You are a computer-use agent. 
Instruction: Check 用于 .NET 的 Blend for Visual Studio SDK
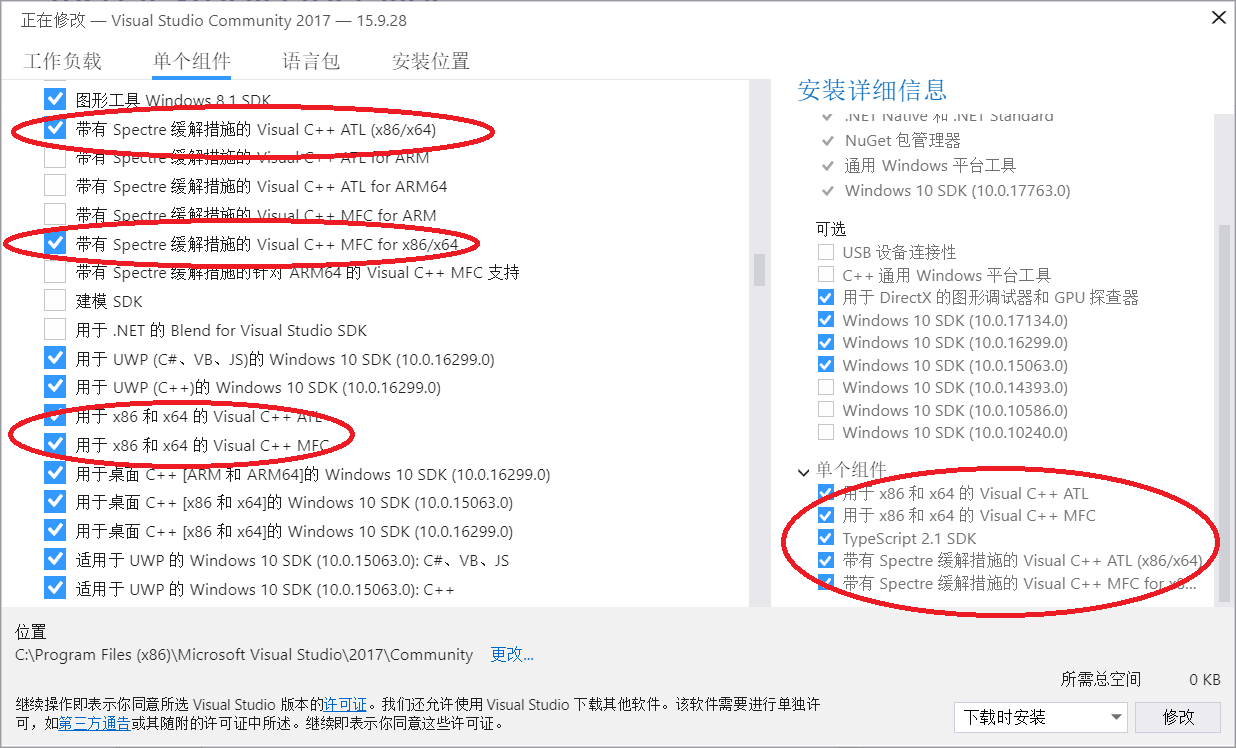pos(55,330)
